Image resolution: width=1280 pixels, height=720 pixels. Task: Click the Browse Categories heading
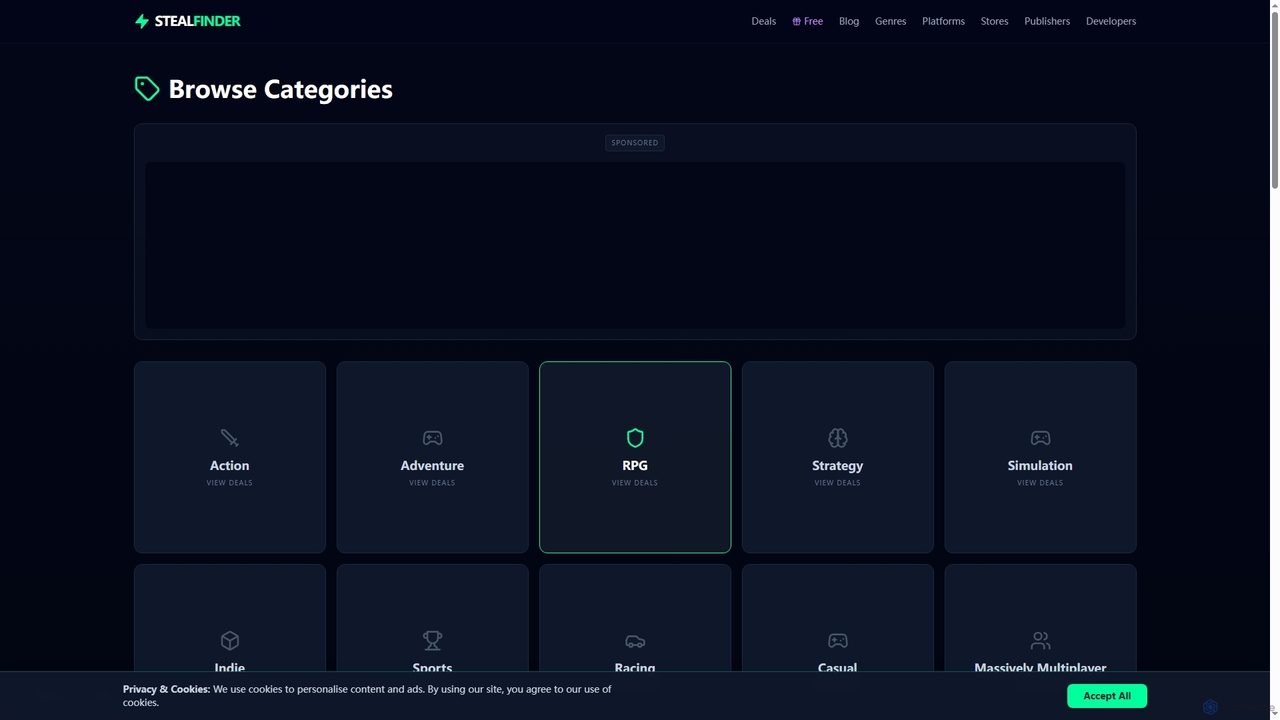280,89
